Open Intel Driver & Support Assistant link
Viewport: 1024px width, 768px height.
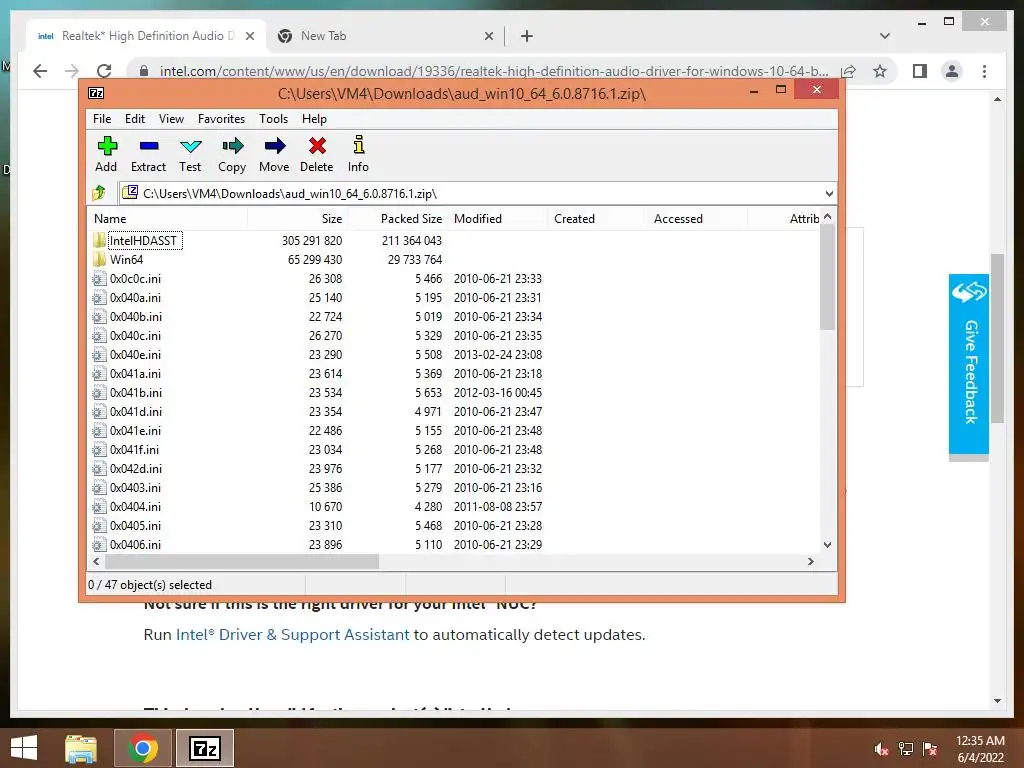293,635
